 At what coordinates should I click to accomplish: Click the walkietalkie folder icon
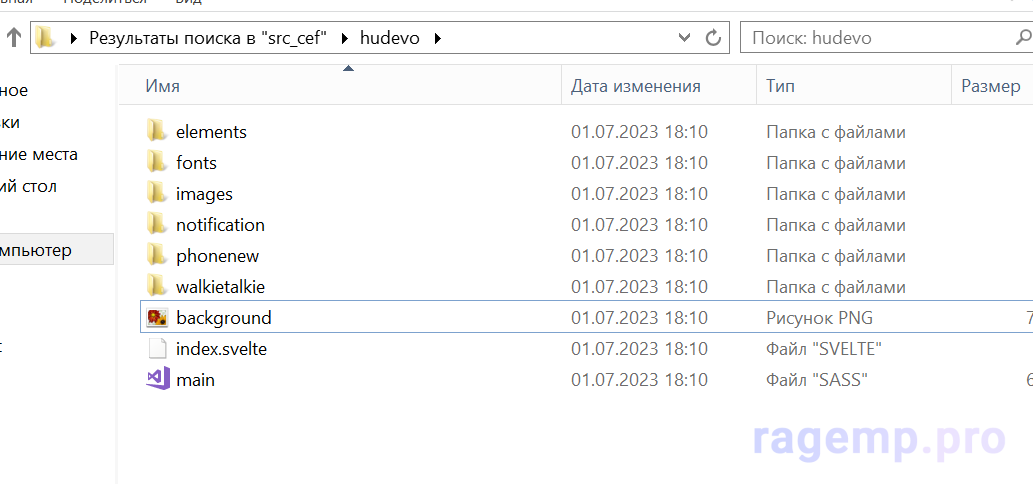coord(156,286)
